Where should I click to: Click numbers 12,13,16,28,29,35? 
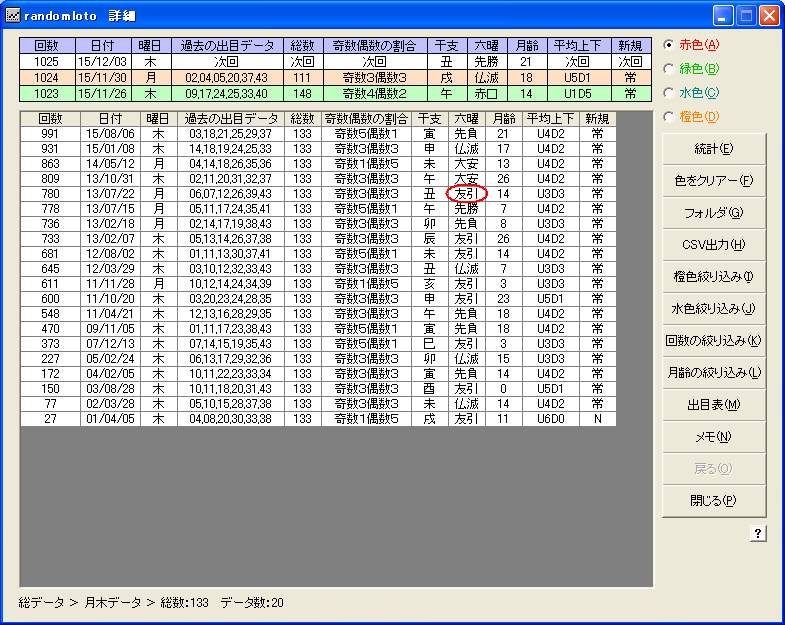tap(231, 314)
